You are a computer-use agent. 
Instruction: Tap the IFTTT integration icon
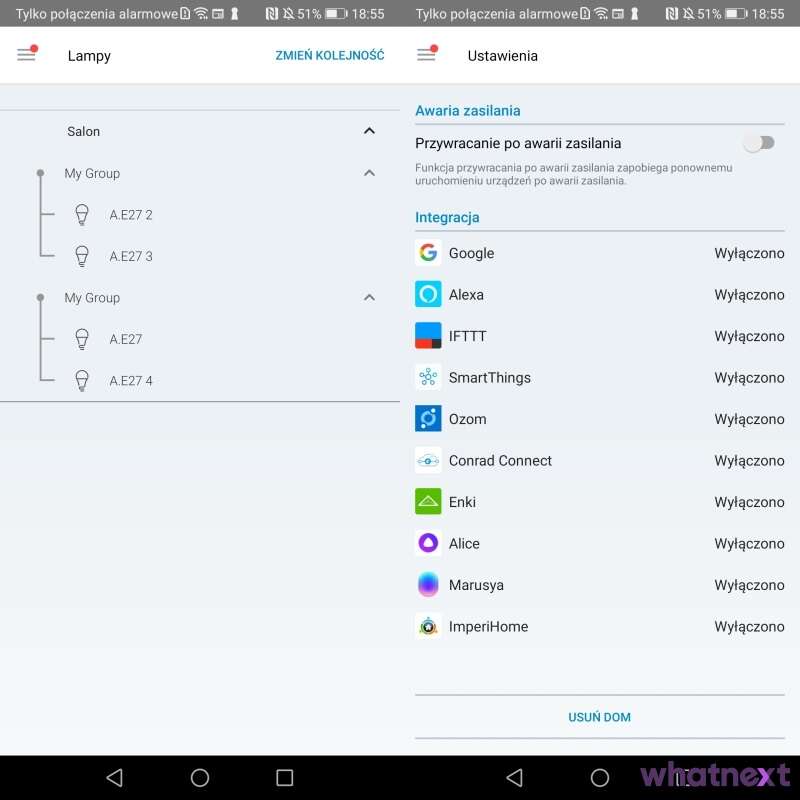click(428, 336)
